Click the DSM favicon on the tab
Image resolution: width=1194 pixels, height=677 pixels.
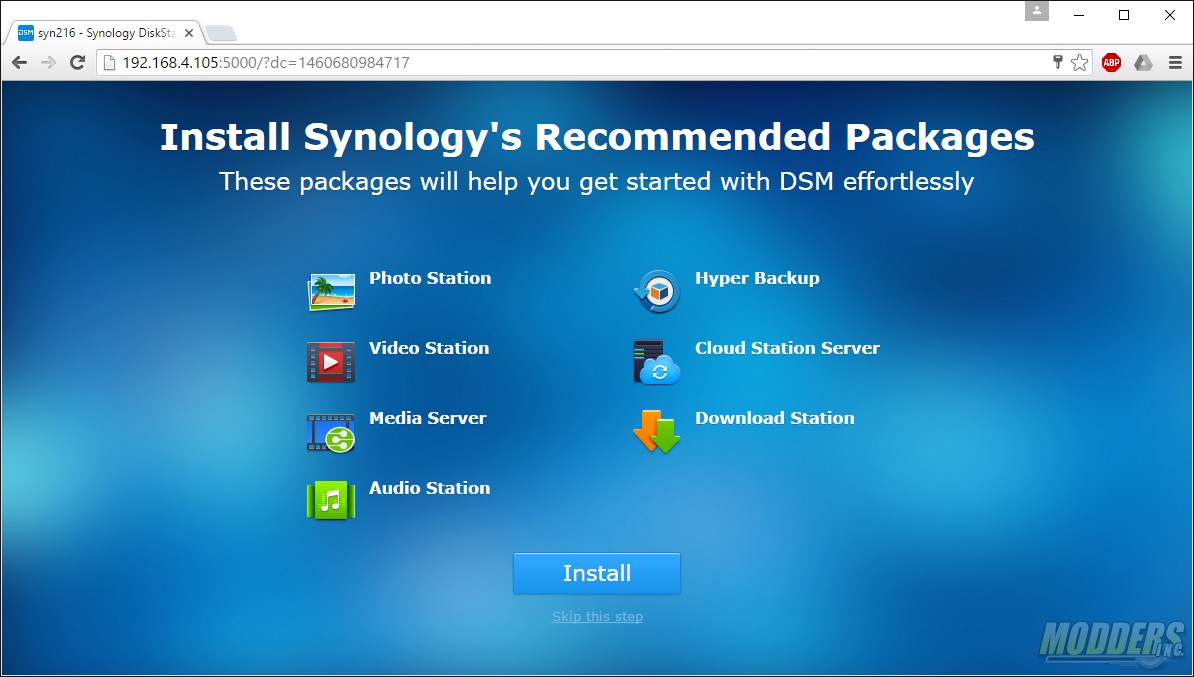(x=26, y=33)
